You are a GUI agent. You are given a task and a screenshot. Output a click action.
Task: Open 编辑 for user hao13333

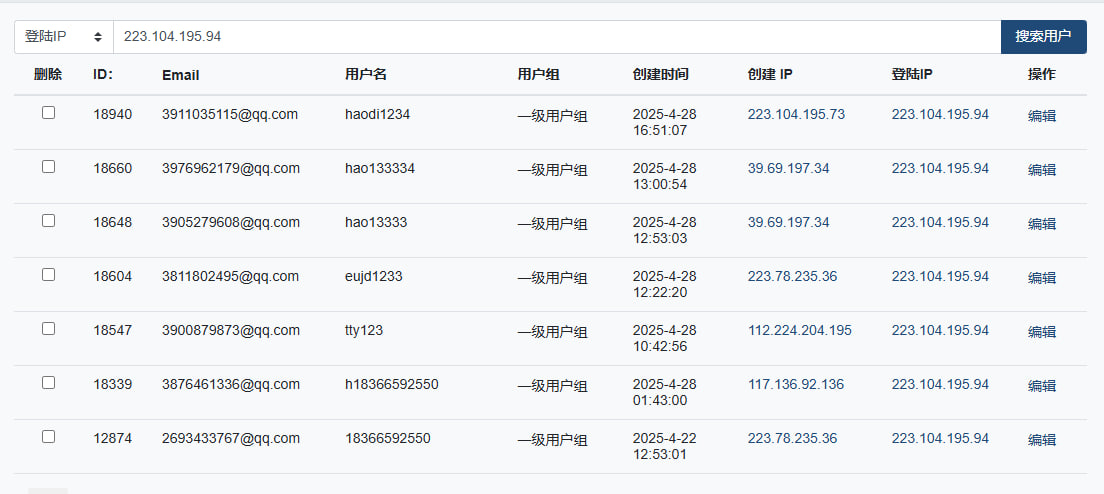[1041, 224]
